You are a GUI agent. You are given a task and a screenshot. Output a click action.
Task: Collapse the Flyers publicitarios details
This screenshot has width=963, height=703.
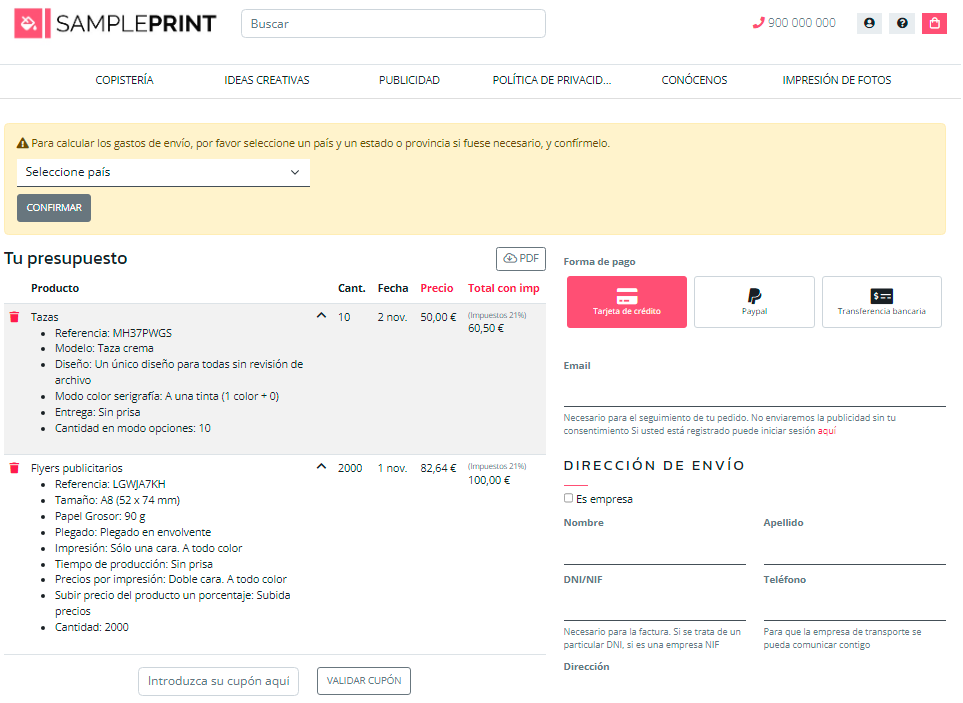321,467
